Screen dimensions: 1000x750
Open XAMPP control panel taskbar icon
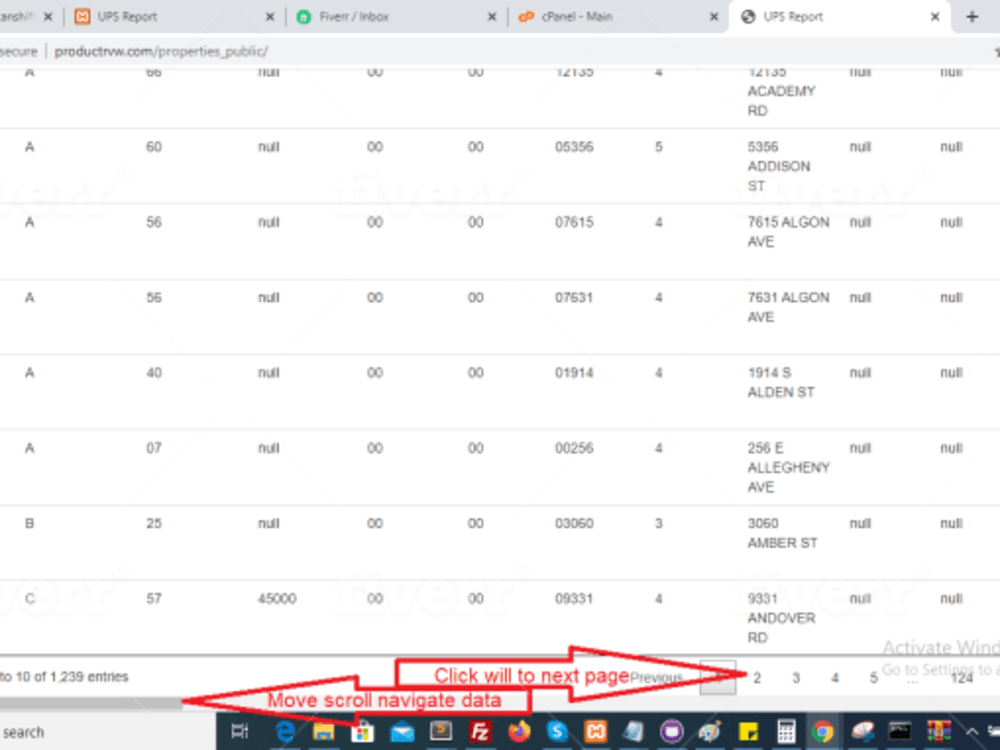(x=596, y=732)
